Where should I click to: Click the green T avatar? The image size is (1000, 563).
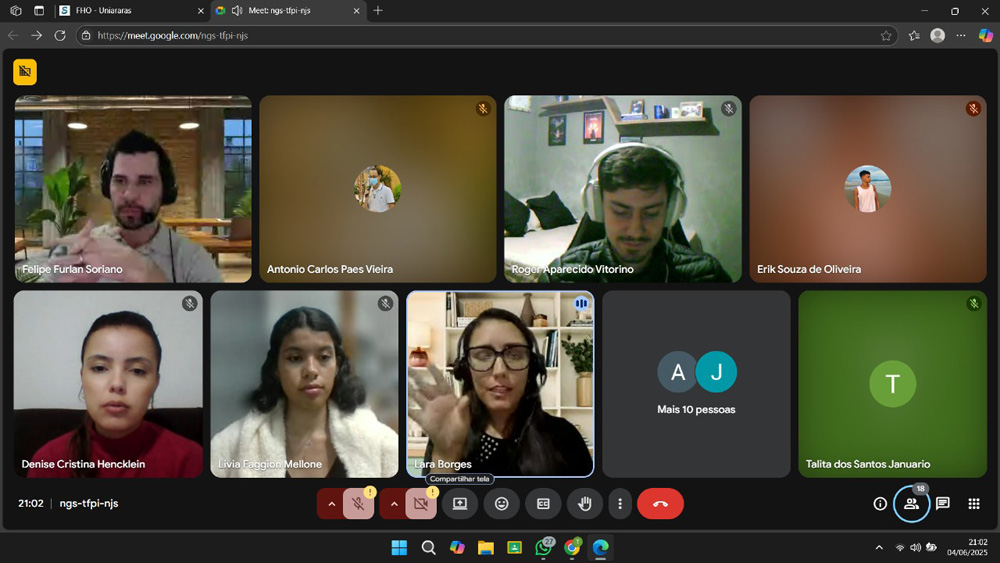point(892,384)
